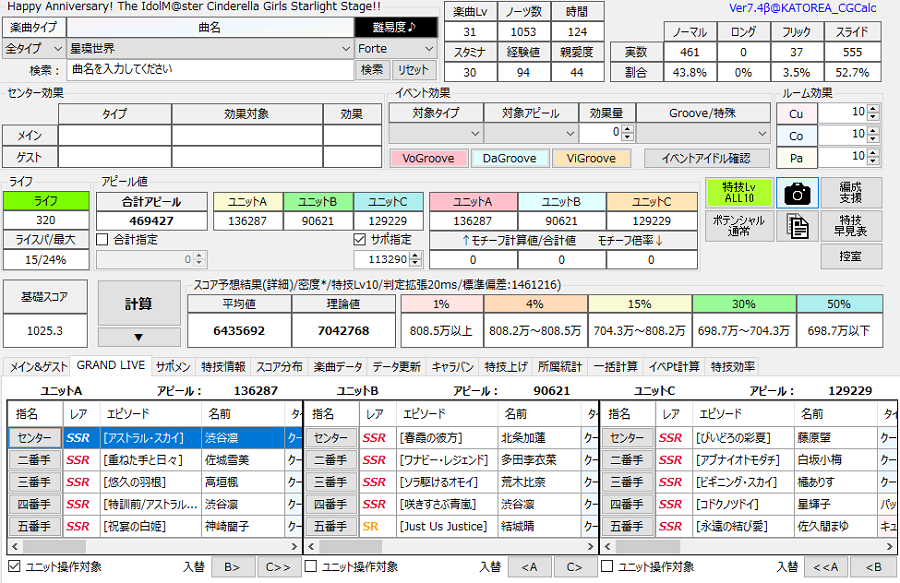Click the 検索 search button
Image resolution: width=900 pixels, height=583 pixels.
click(x=371, y=70)
